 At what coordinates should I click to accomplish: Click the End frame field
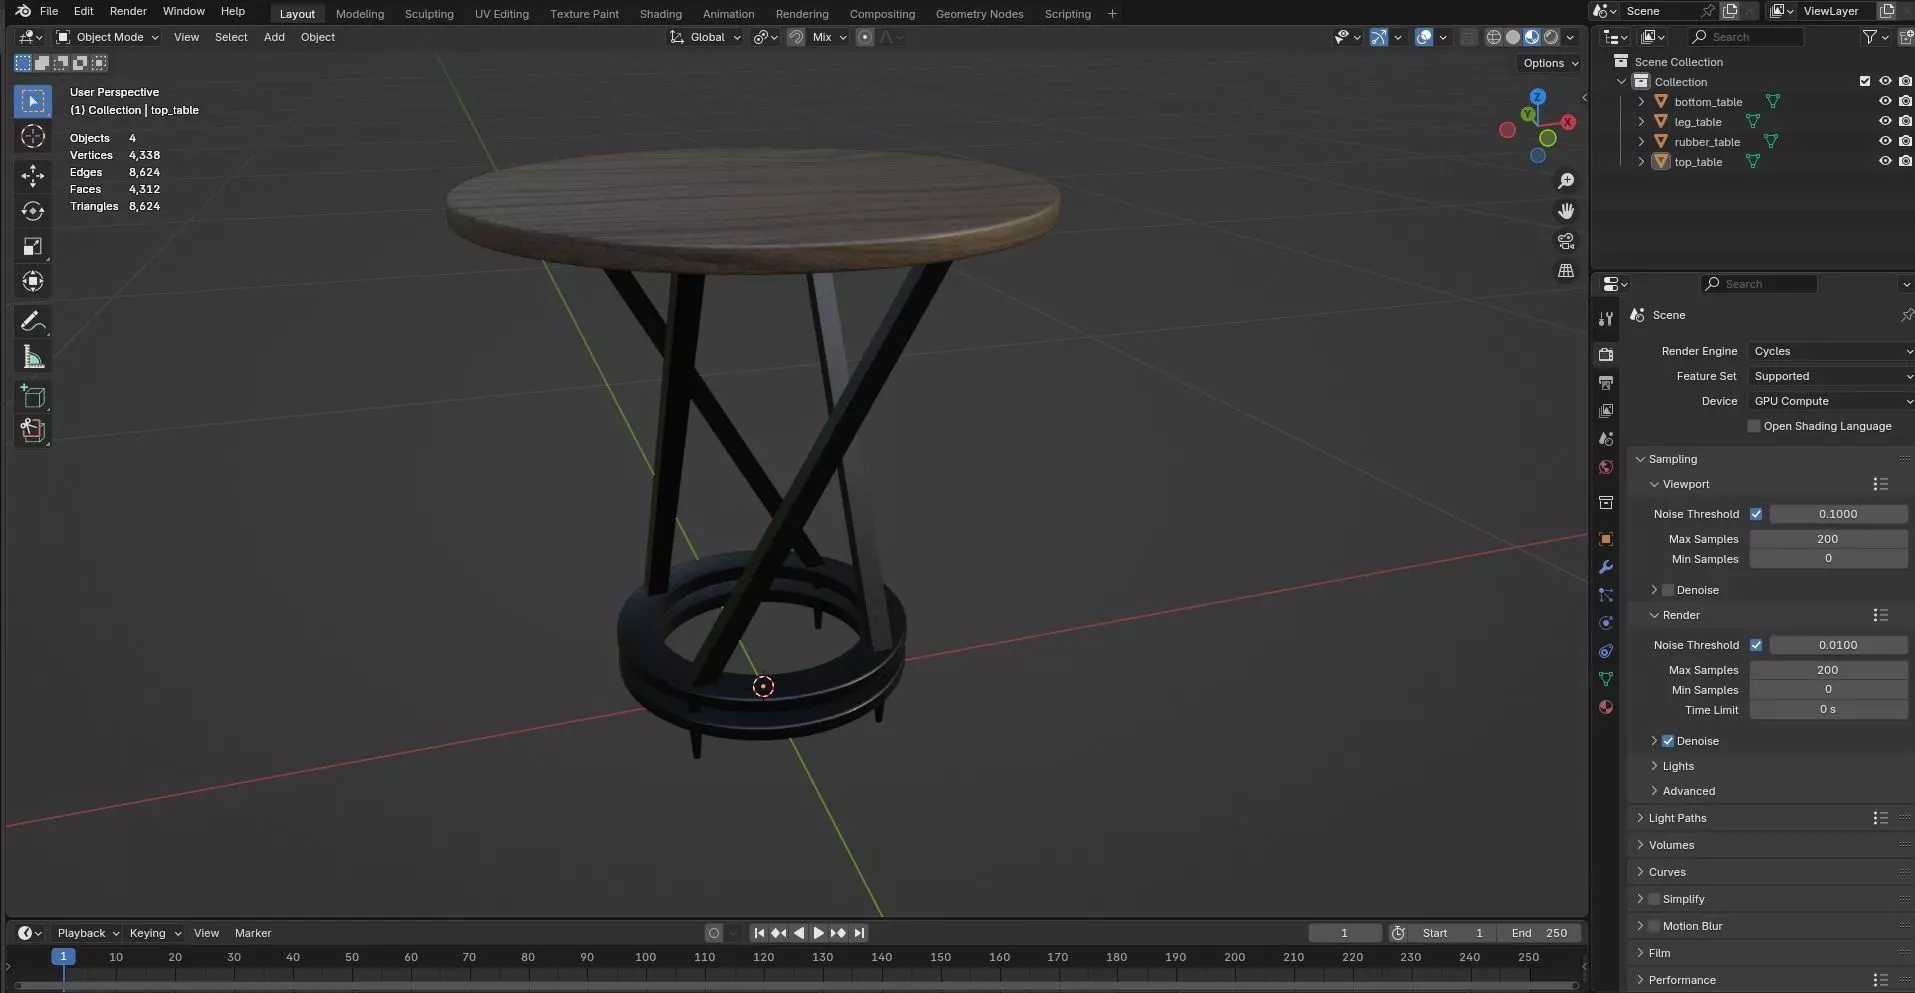1540,933
